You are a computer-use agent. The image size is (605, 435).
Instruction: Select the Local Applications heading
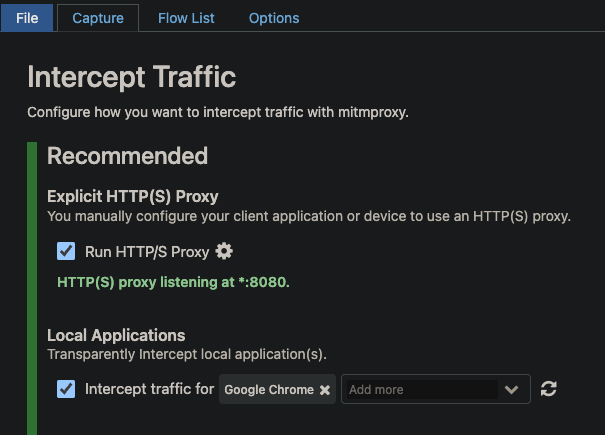116,335
